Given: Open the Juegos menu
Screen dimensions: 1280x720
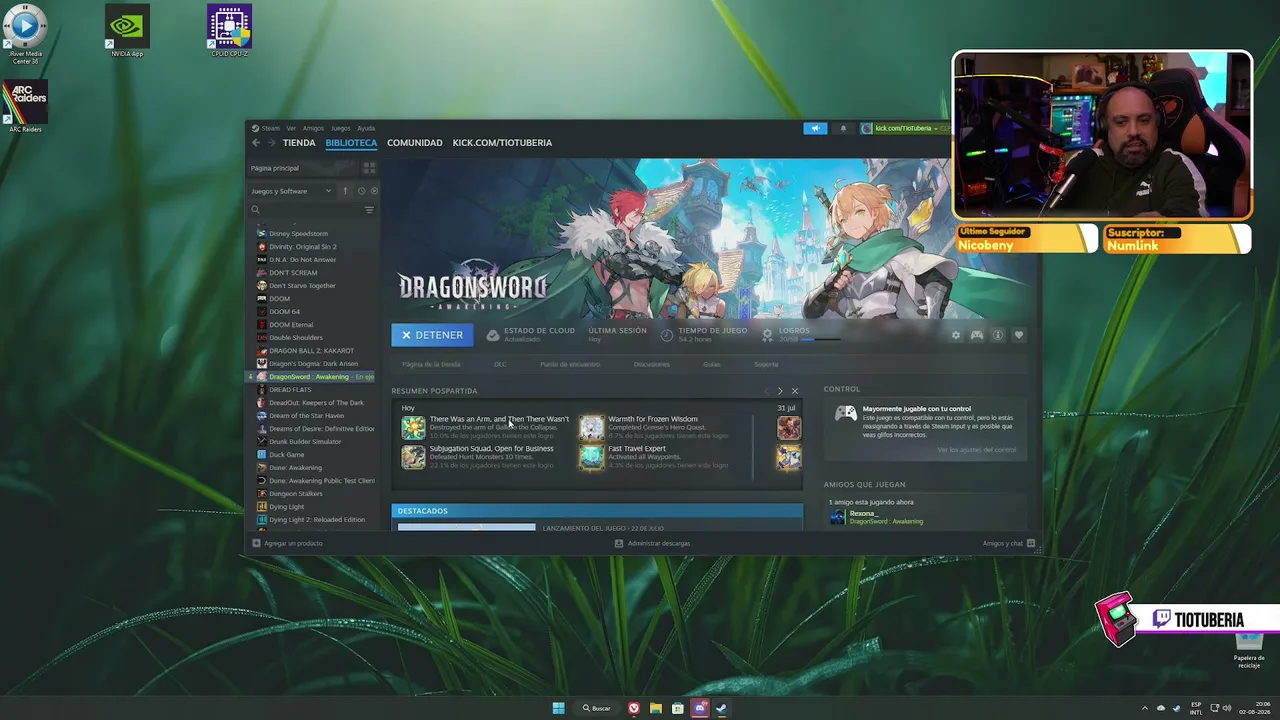Looking at the screenshot, I should (x=340, y=128).
